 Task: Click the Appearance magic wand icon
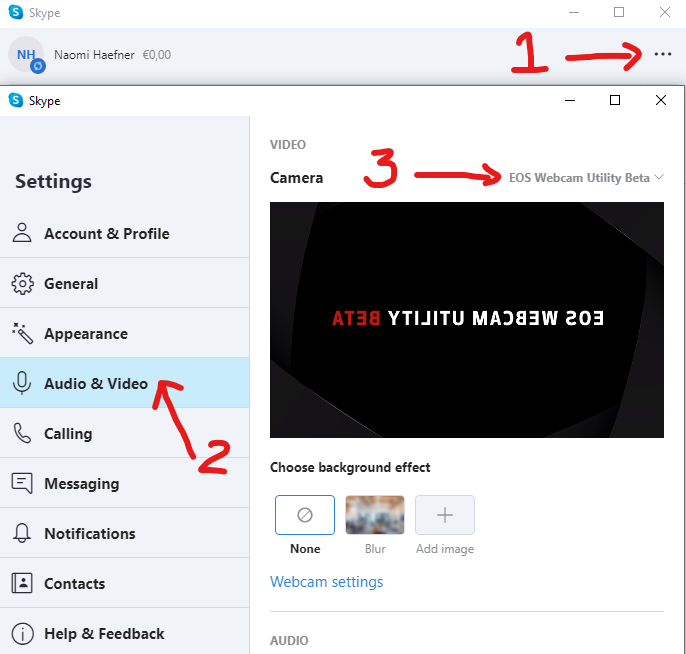(x=22, y=333)
